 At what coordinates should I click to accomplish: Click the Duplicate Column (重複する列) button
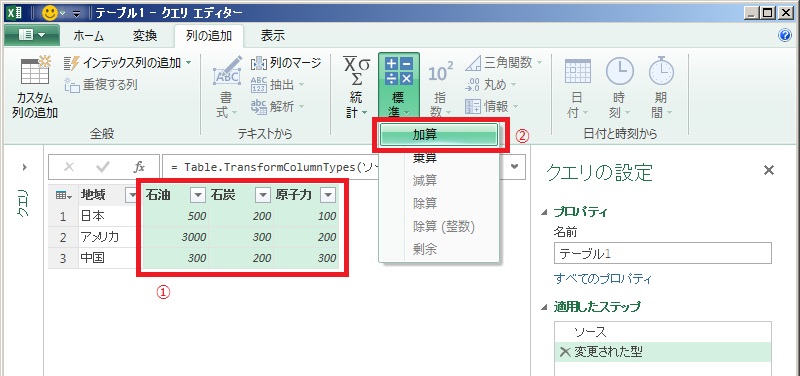tap(101, 85)
